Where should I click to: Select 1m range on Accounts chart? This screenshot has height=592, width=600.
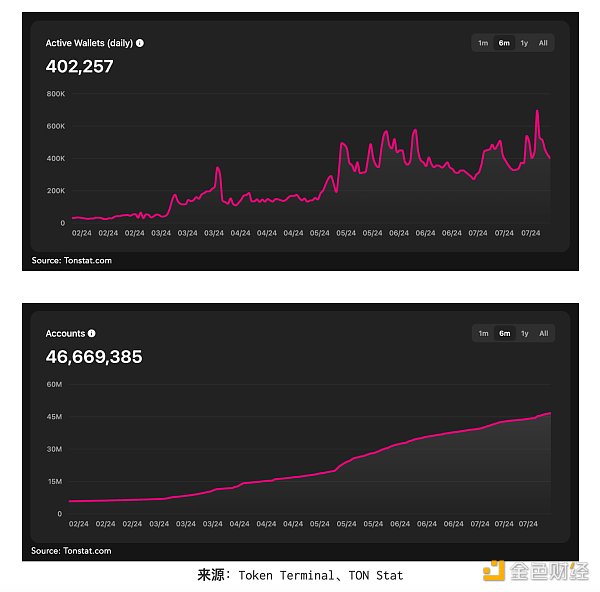click(x=483, y=333)
